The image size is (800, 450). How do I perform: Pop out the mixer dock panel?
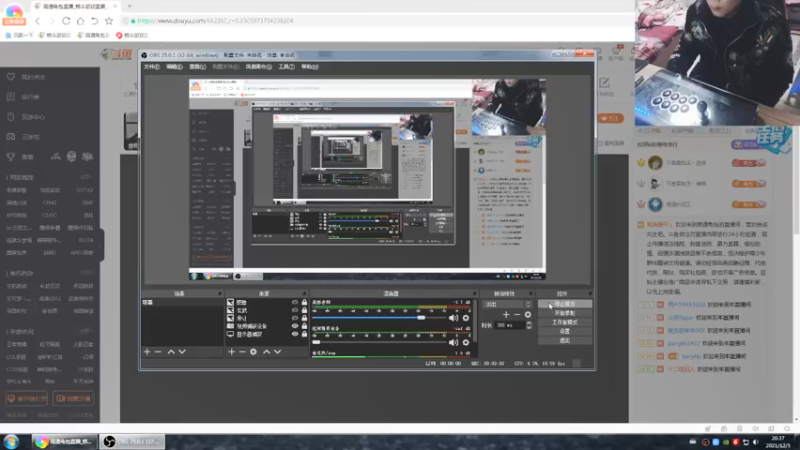point(474,294)
